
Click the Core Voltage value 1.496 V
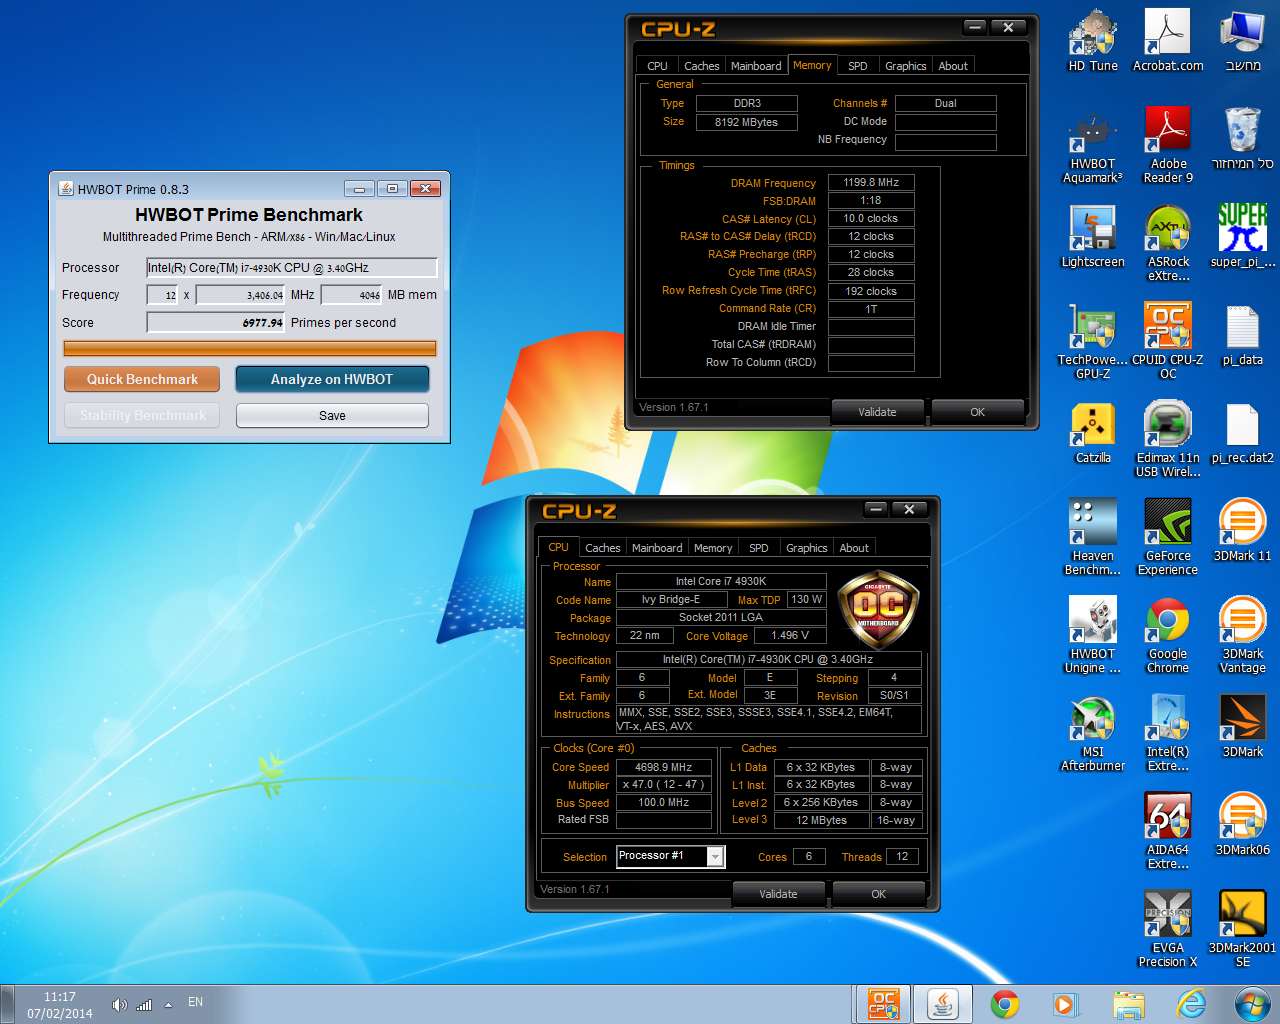point(790,635)
